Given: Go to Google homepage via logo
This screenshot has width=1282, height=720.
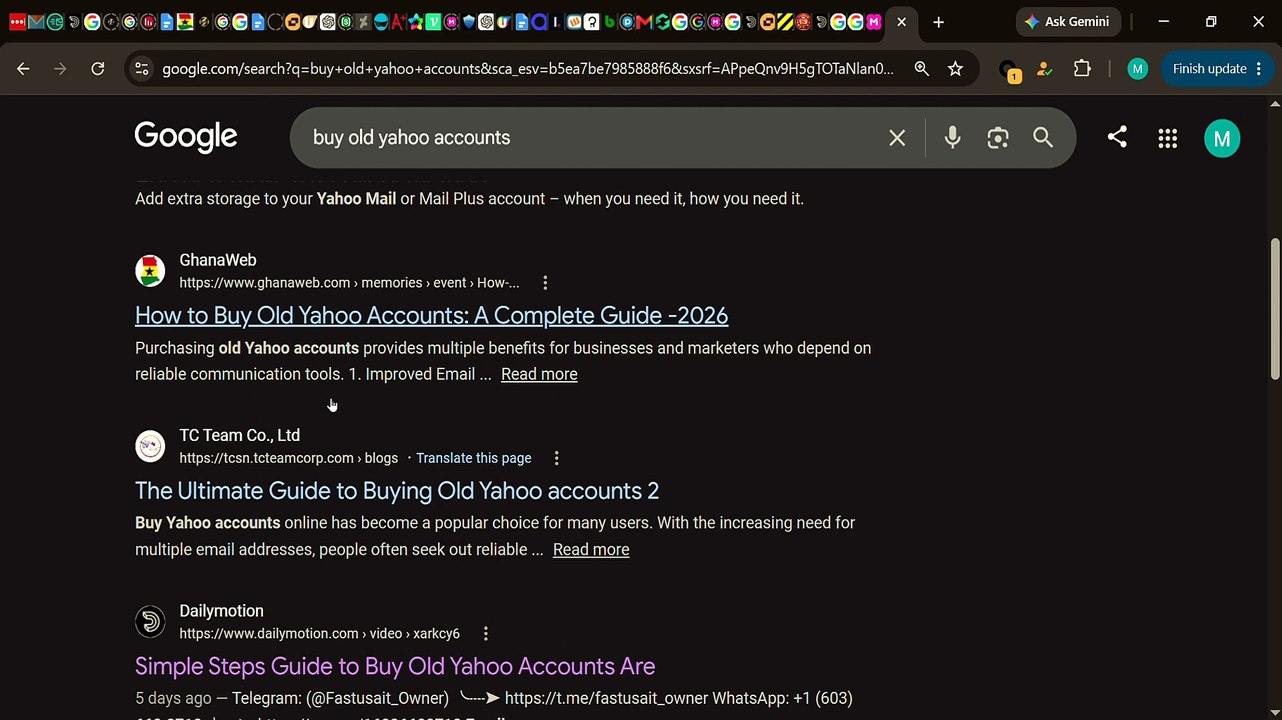Looking at the screenshot, I should [x=186, y=137].
